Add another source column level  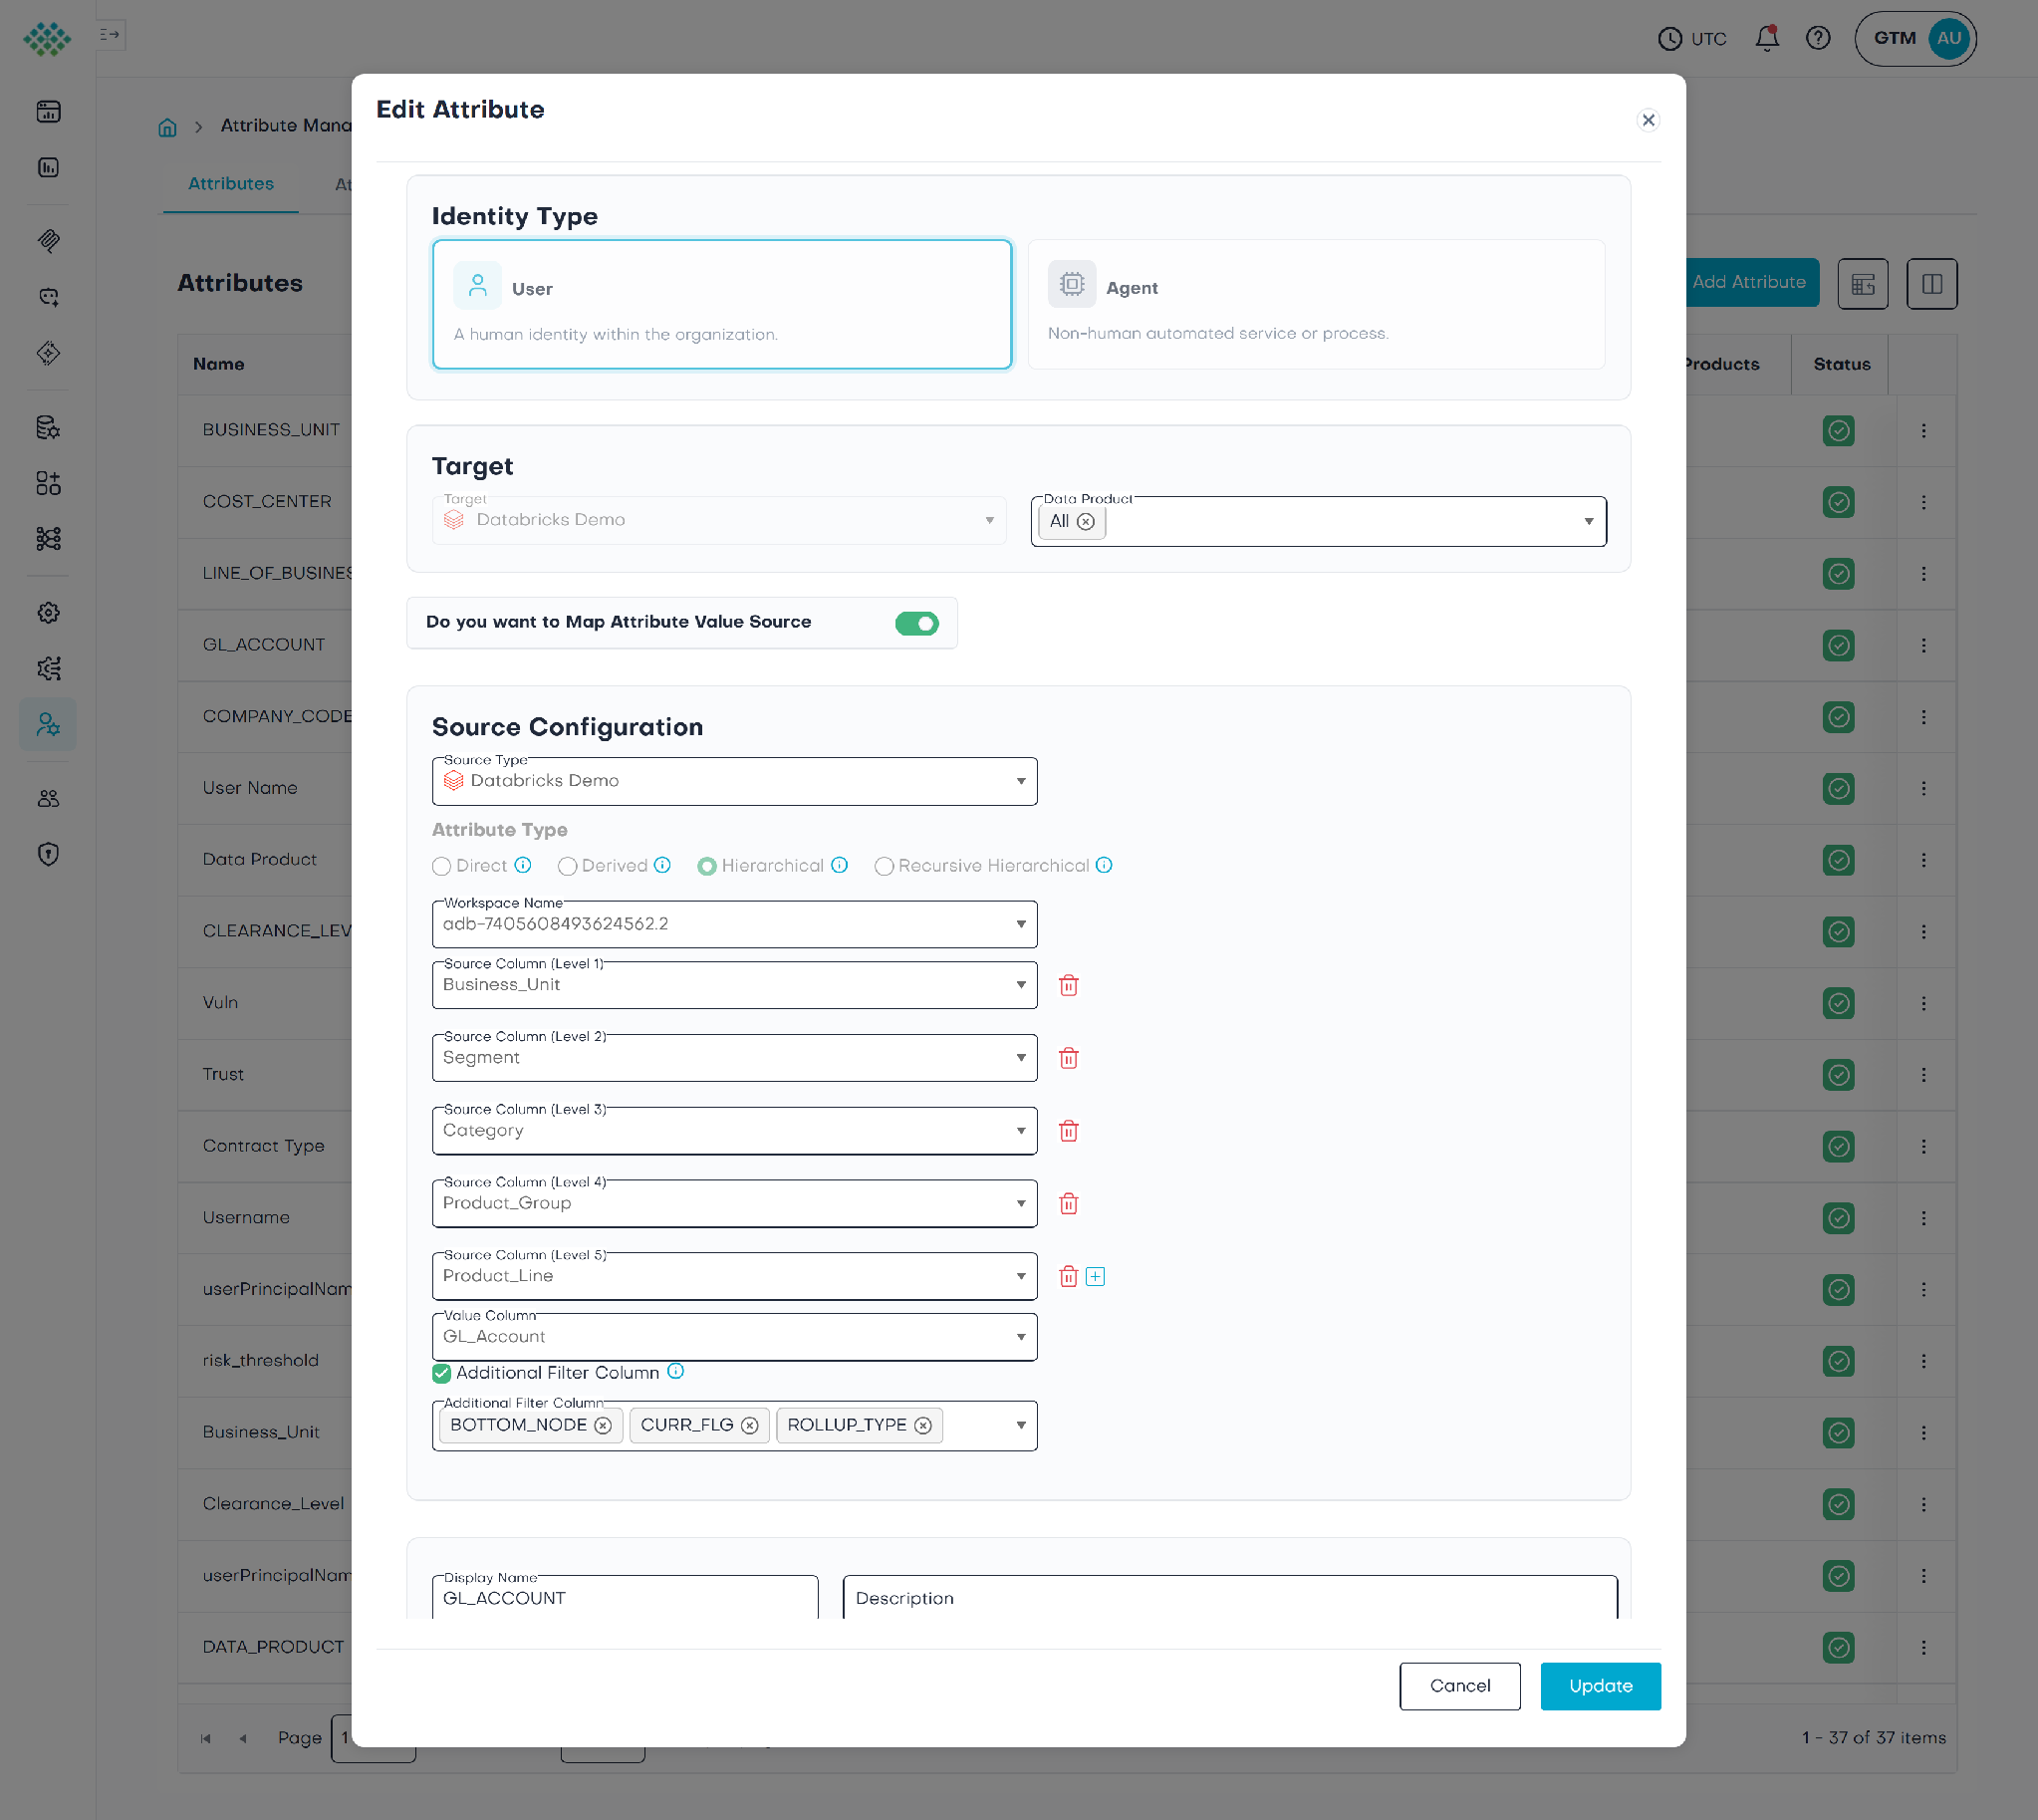click(1095, 1276)
